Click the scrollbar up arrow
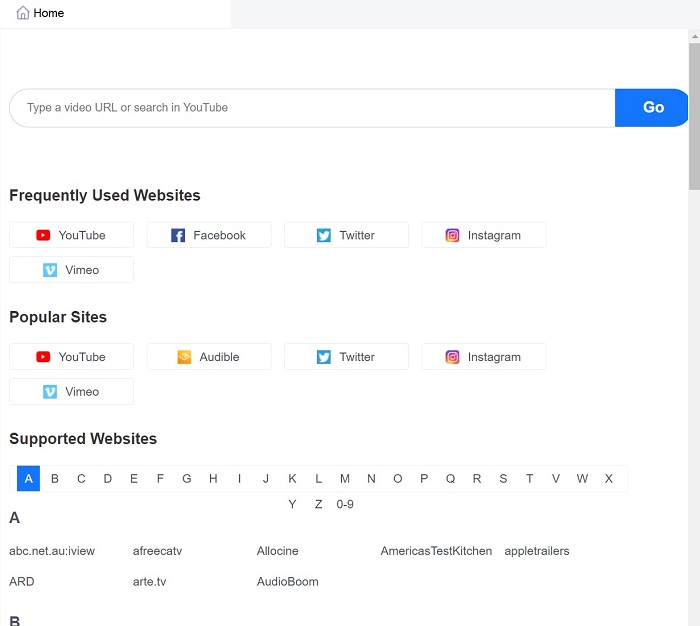 [694, 36]
